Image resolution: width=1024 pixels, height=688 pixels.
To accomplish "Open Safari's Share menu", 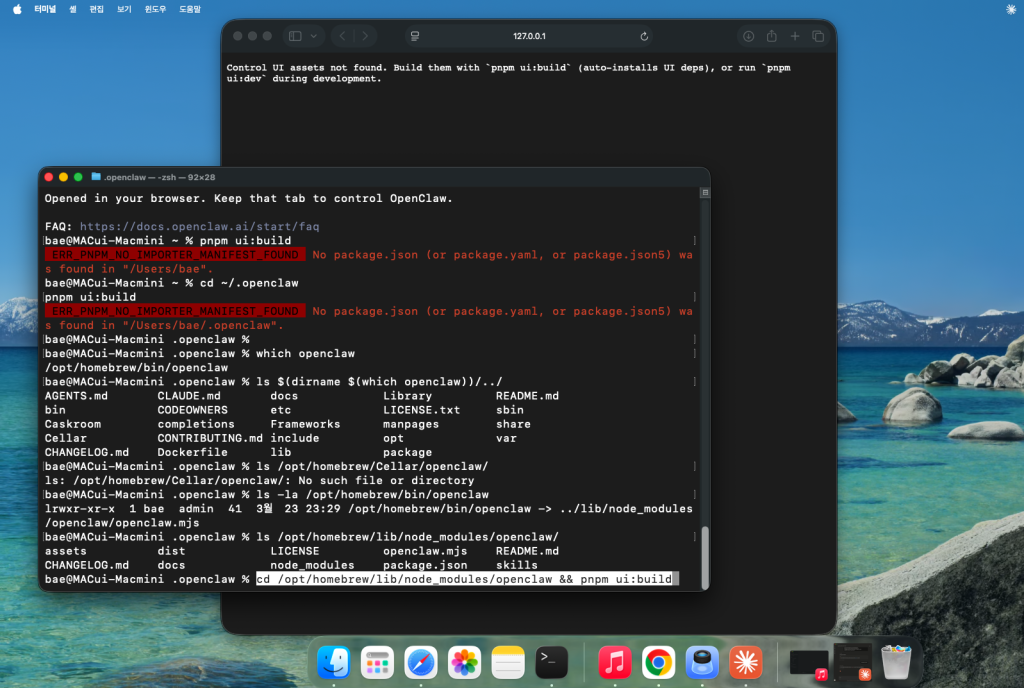I will pos(771,36).
